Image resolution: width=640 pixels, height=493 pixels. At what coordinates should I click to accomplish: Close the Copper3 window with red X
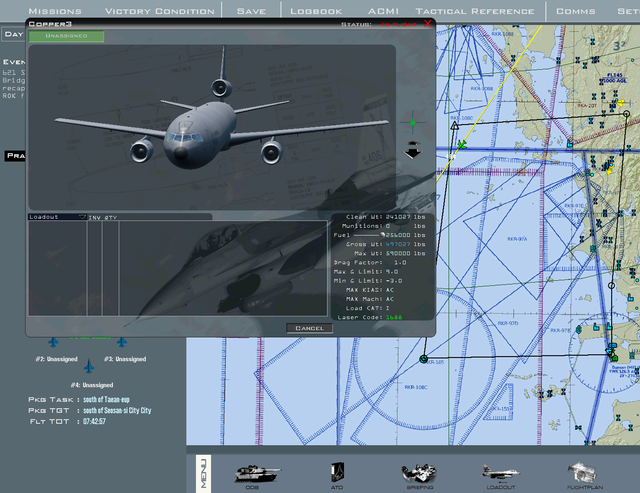pos(427,24)
